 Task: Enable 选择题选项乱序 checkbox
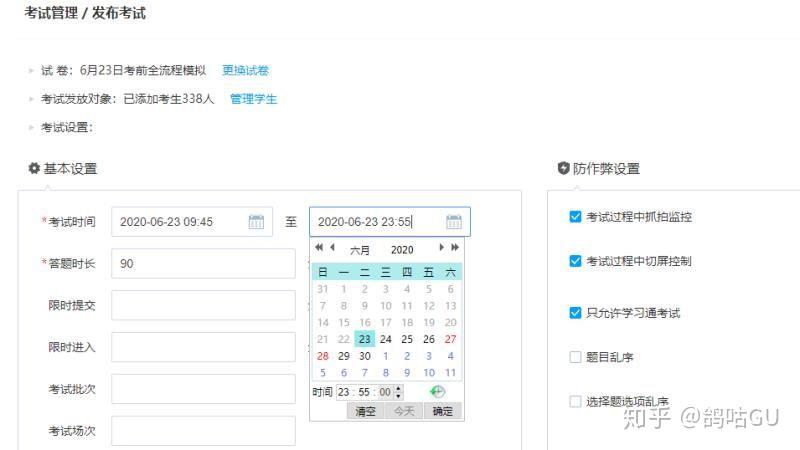pyautogui.click(x=575, y=402)
